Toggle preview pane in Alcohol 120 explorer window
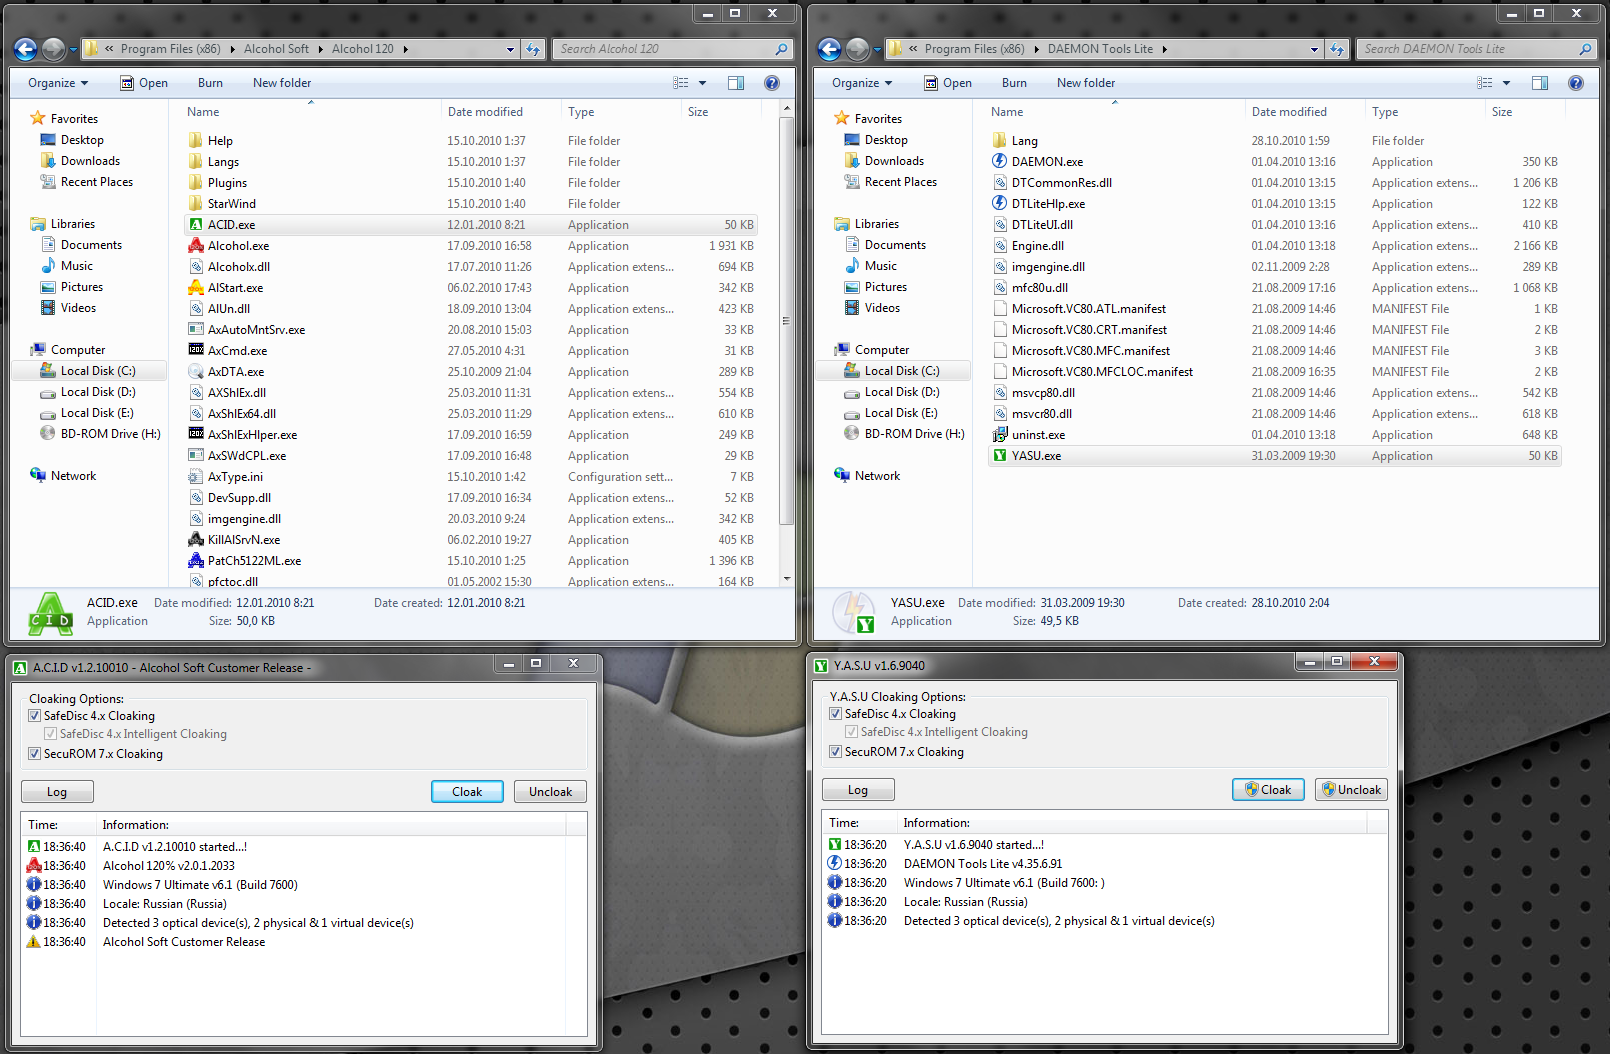 click(736, 83)
